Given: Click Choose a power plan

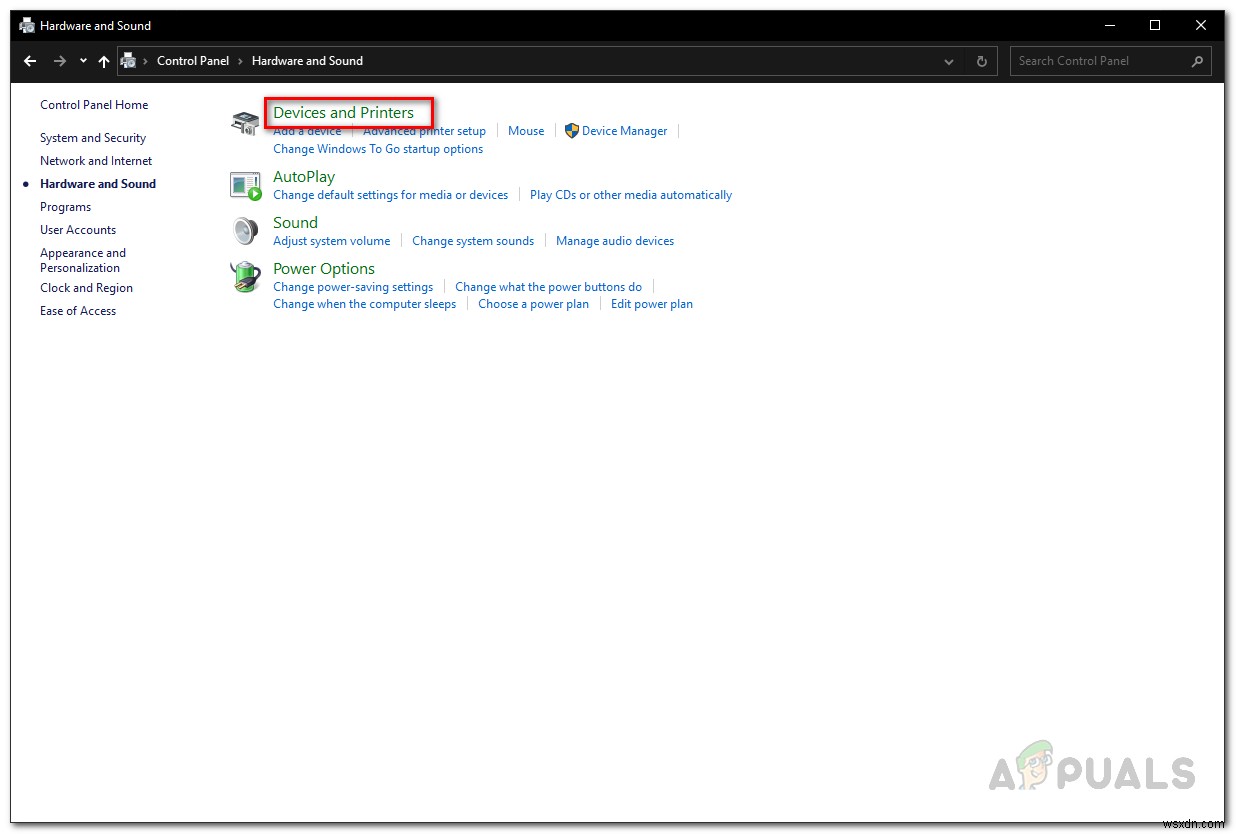Looking at the screenshot, I should tap(533, 304).
